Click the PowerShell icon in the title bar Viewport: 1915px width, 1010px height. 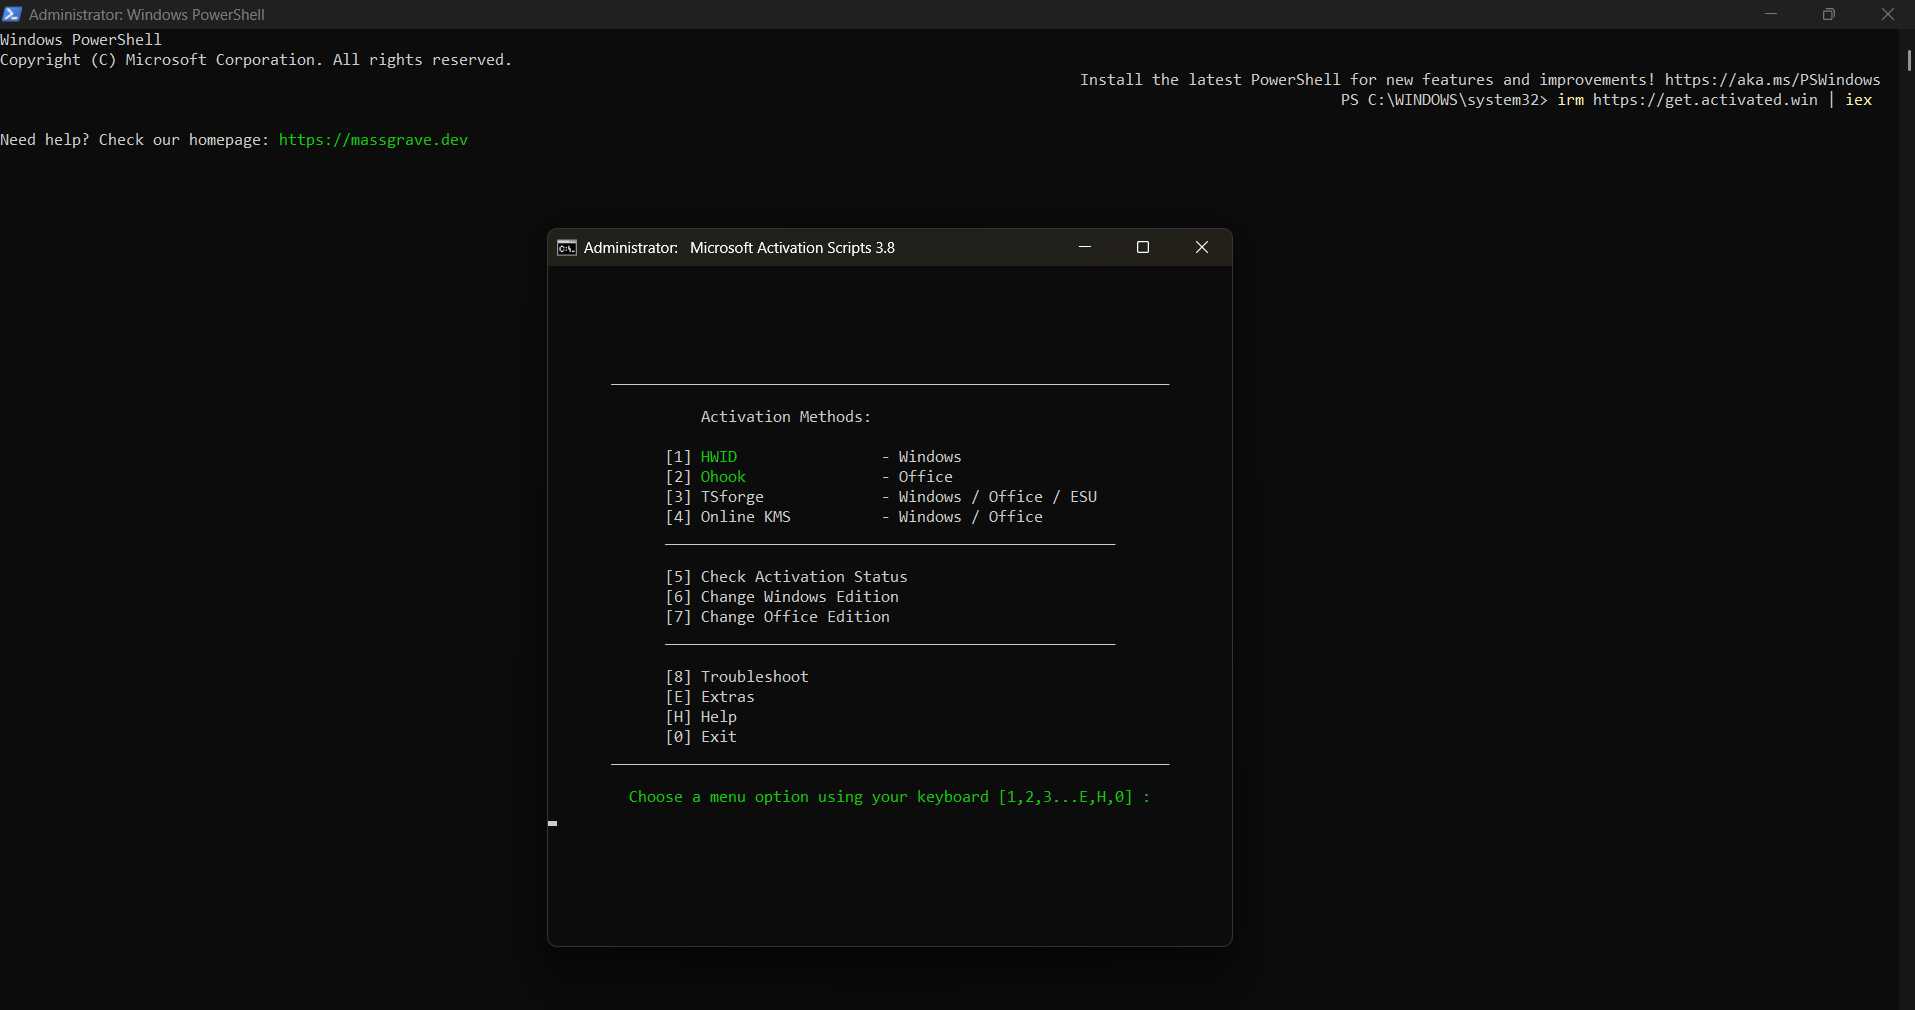(12, 14)
